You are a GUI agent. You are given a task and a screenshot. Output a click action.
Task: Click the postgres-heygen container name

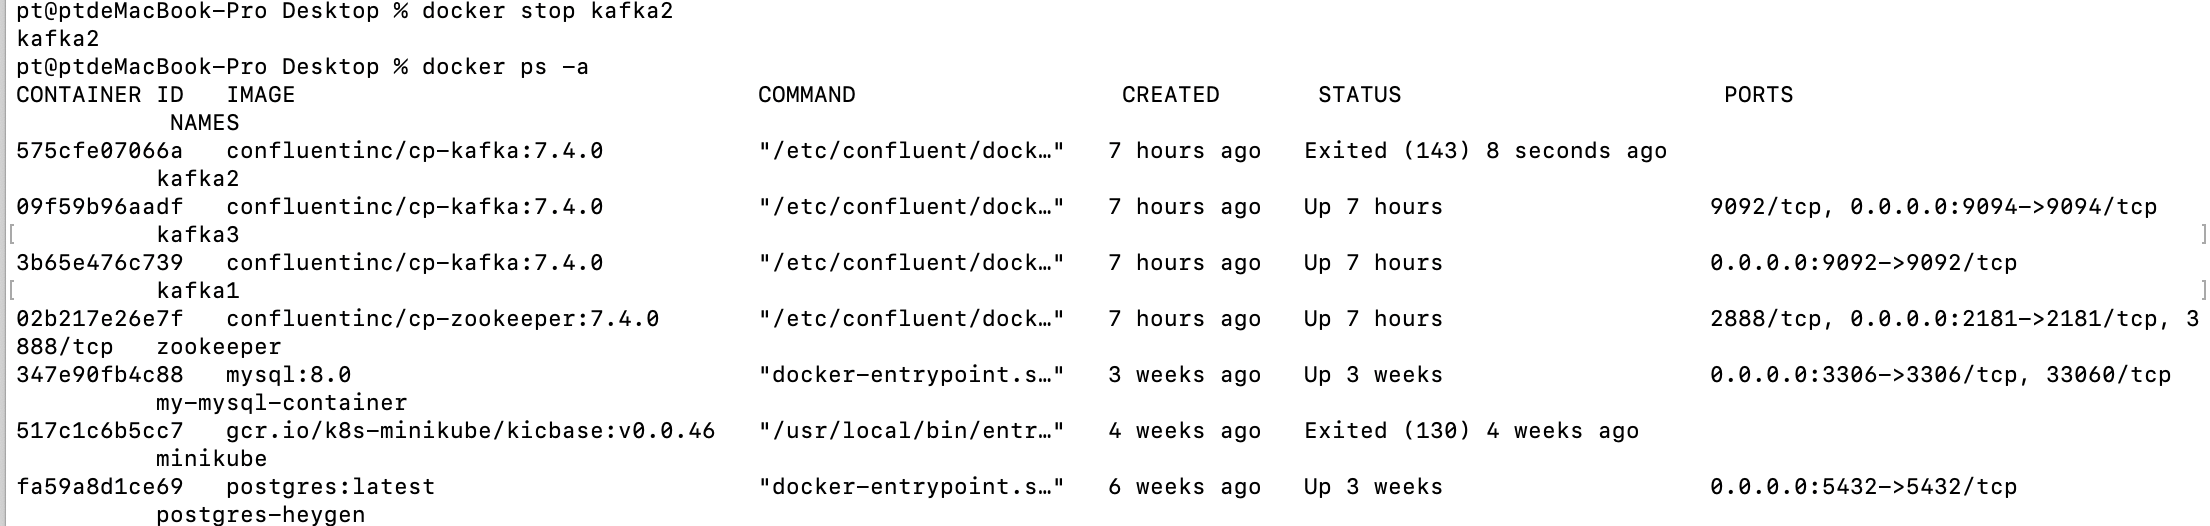[x=261, y=515]
